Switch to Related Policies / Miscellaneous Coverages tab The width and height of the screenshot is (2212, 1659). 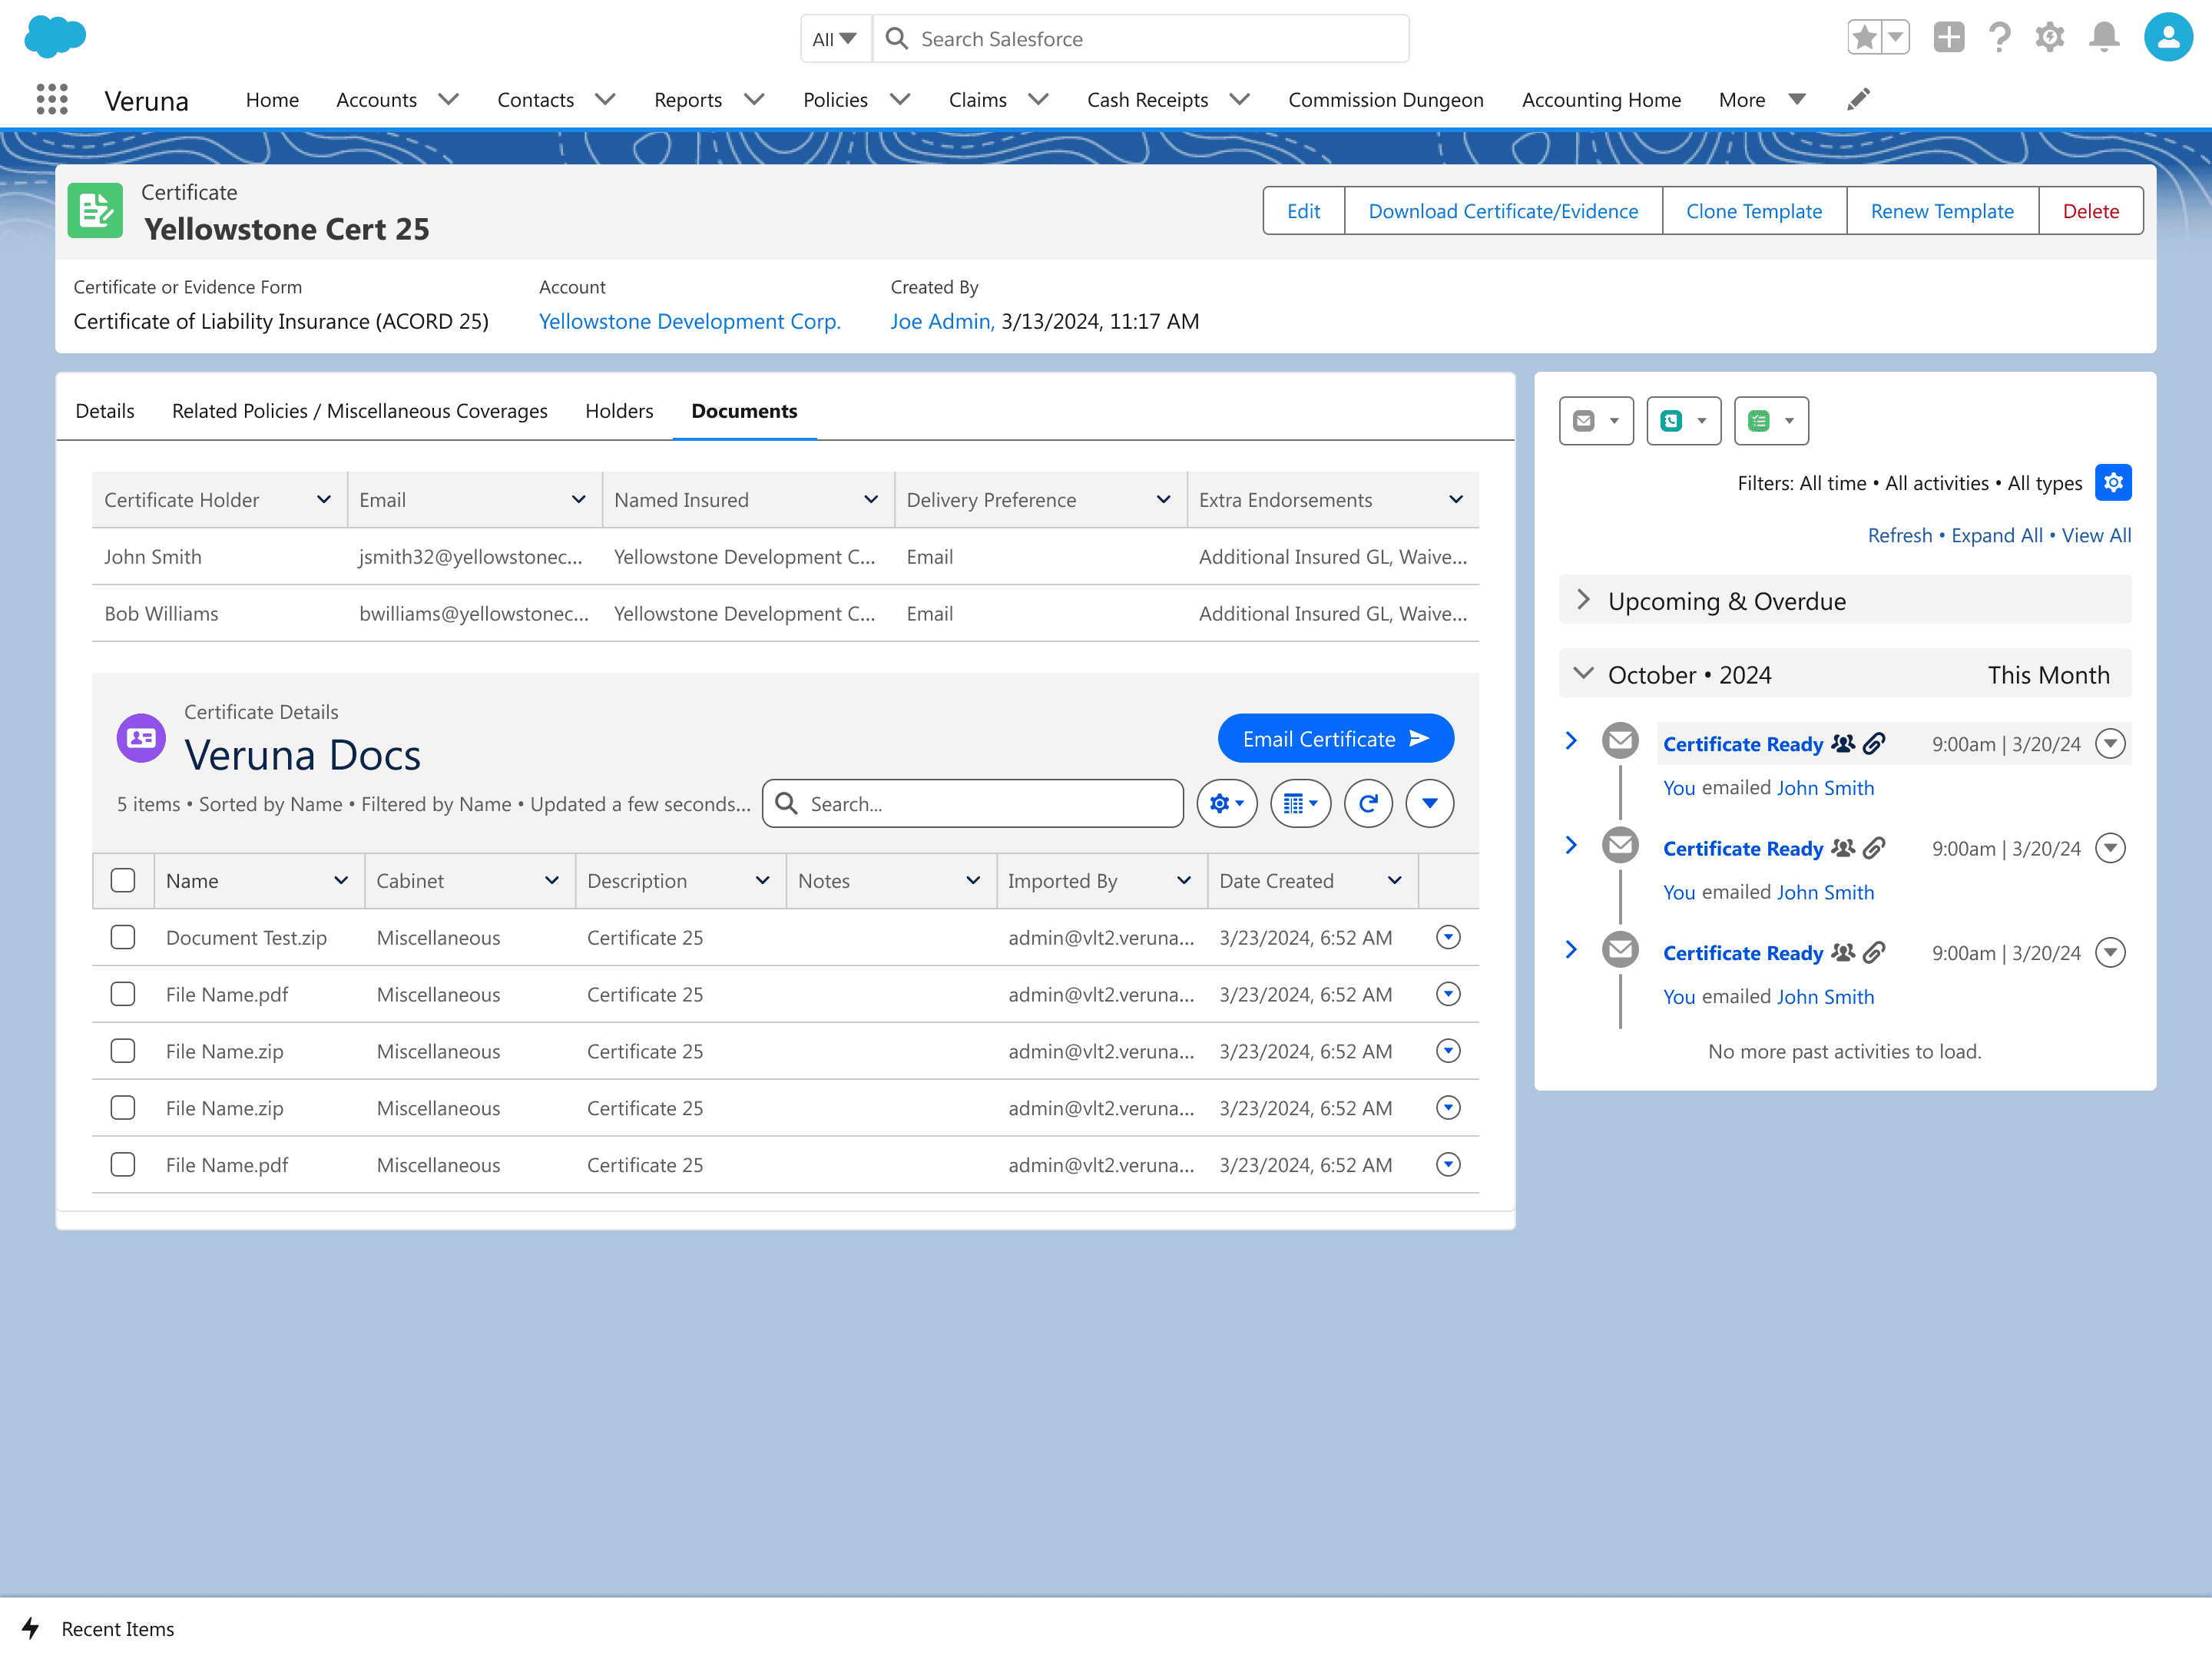tap(360, 411)
